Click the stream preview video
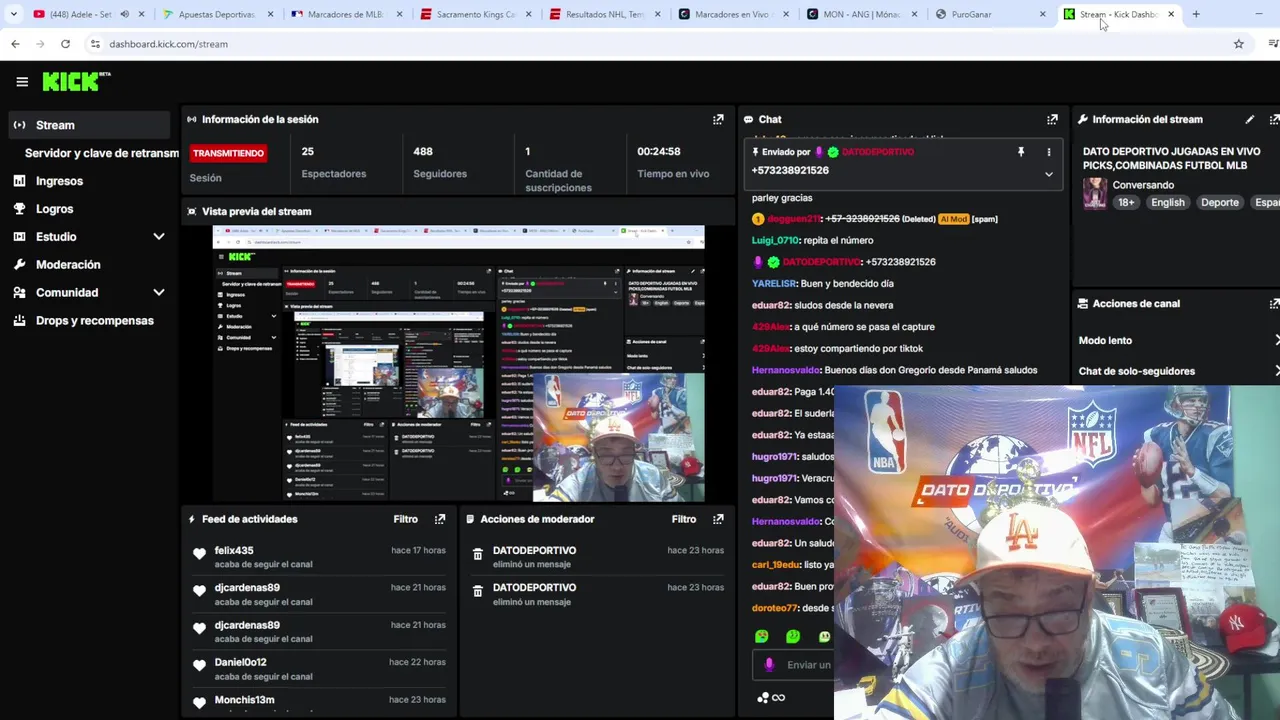1280x720 pixels. tap(458, 364)
